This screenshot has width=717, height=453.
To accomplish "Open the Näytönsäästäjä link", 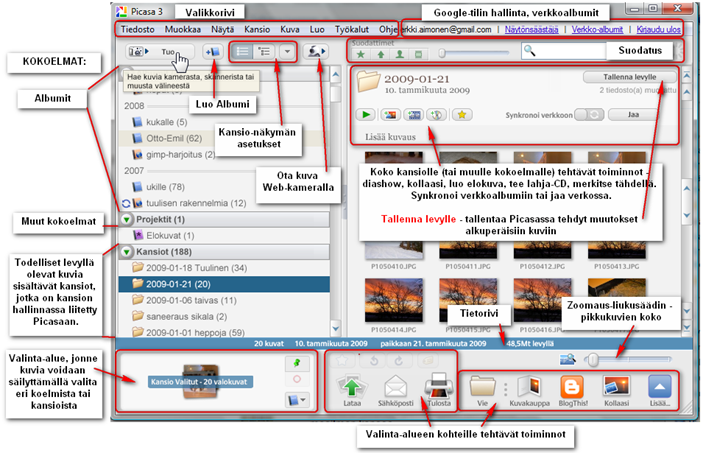I will tap(531, 30).
